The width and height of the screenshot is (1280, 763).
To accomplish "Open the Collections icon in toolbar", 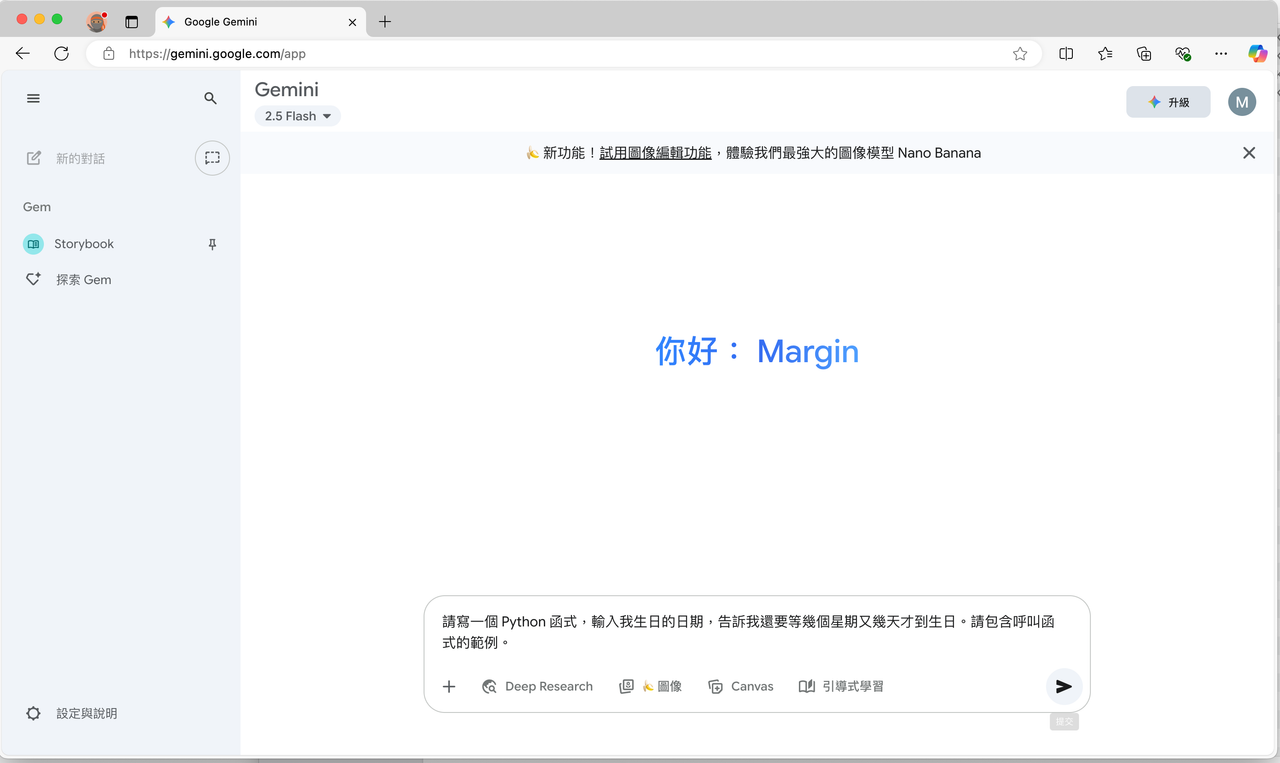I will (x=1144, y=54).
